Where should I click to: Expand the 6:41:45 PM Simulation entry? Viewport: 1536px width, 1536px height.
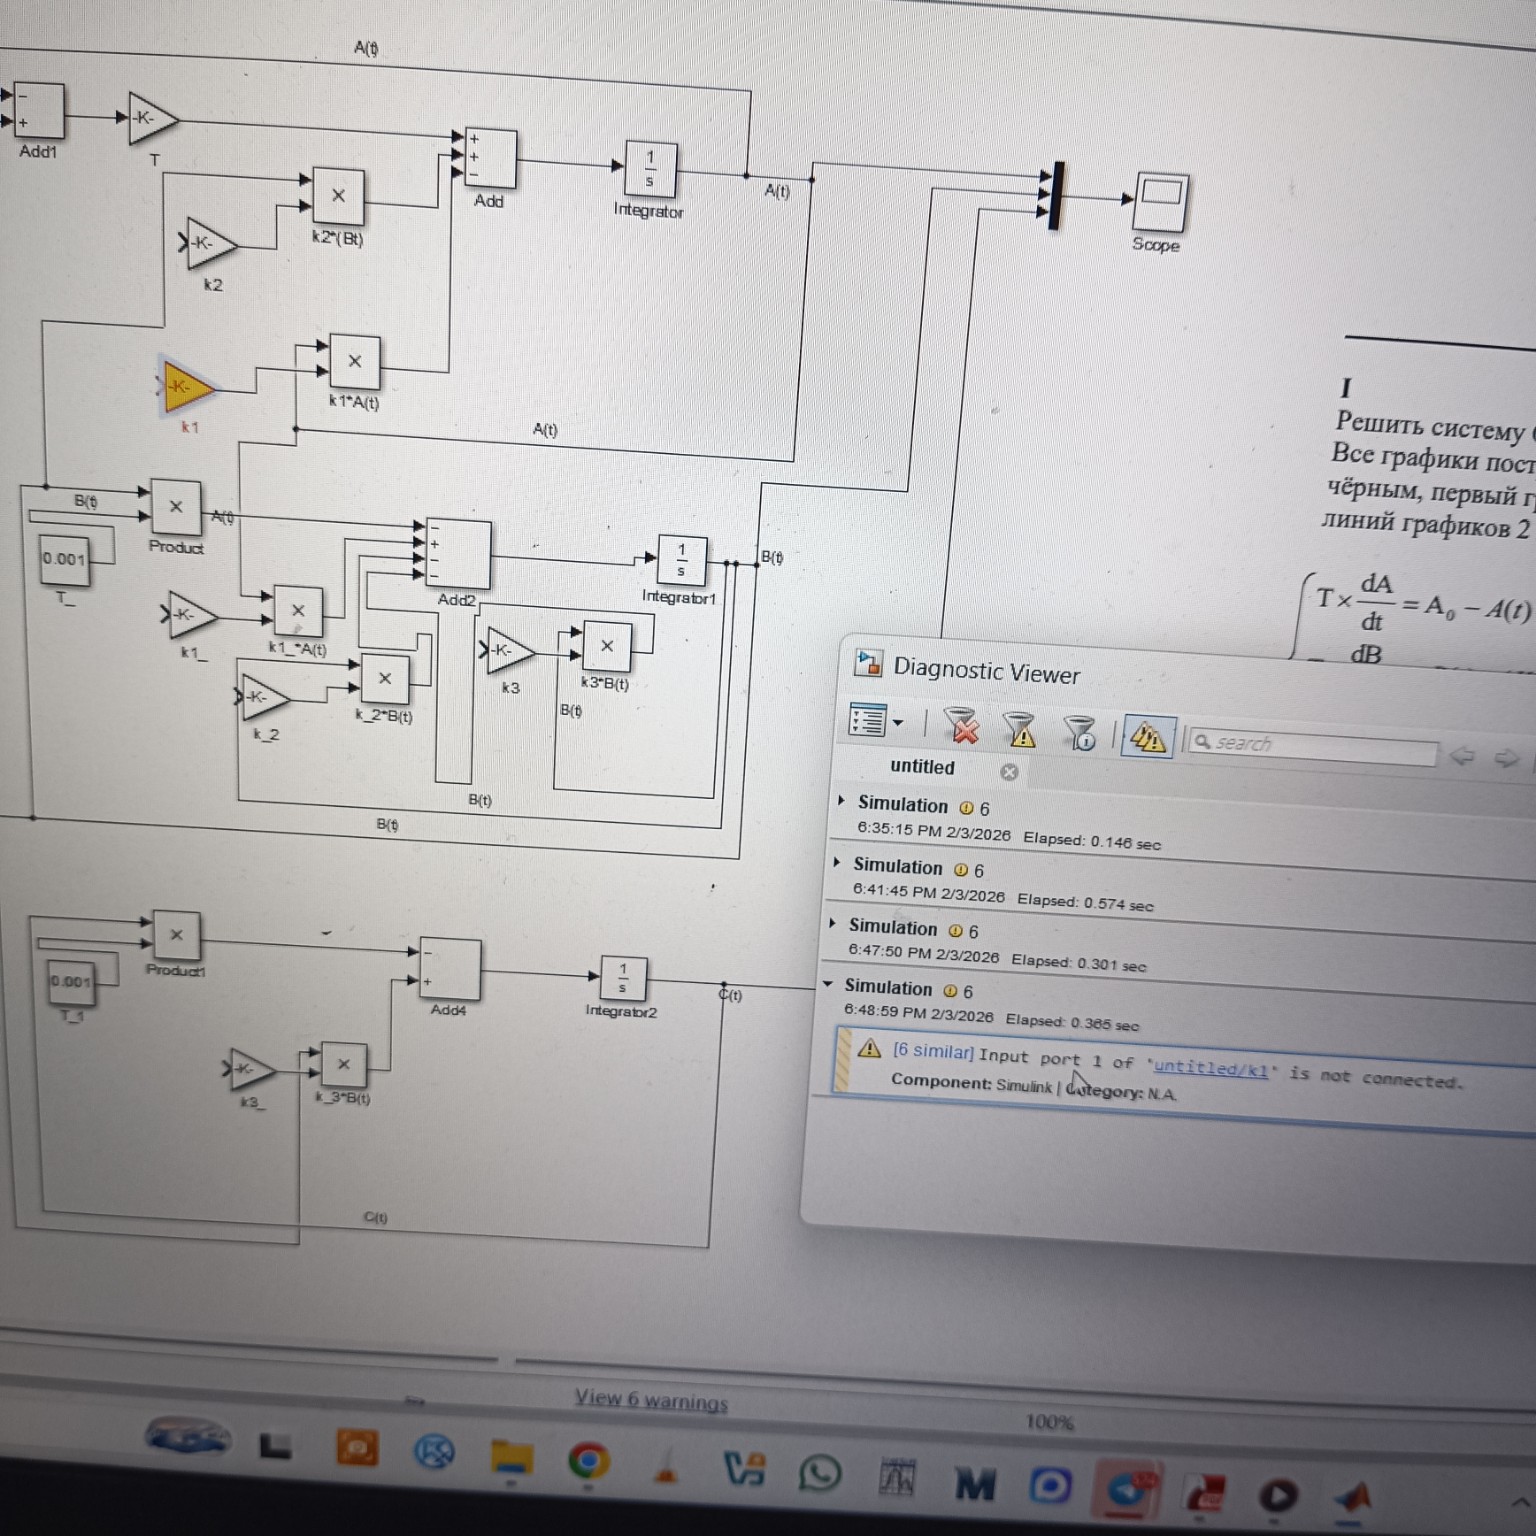837,863
